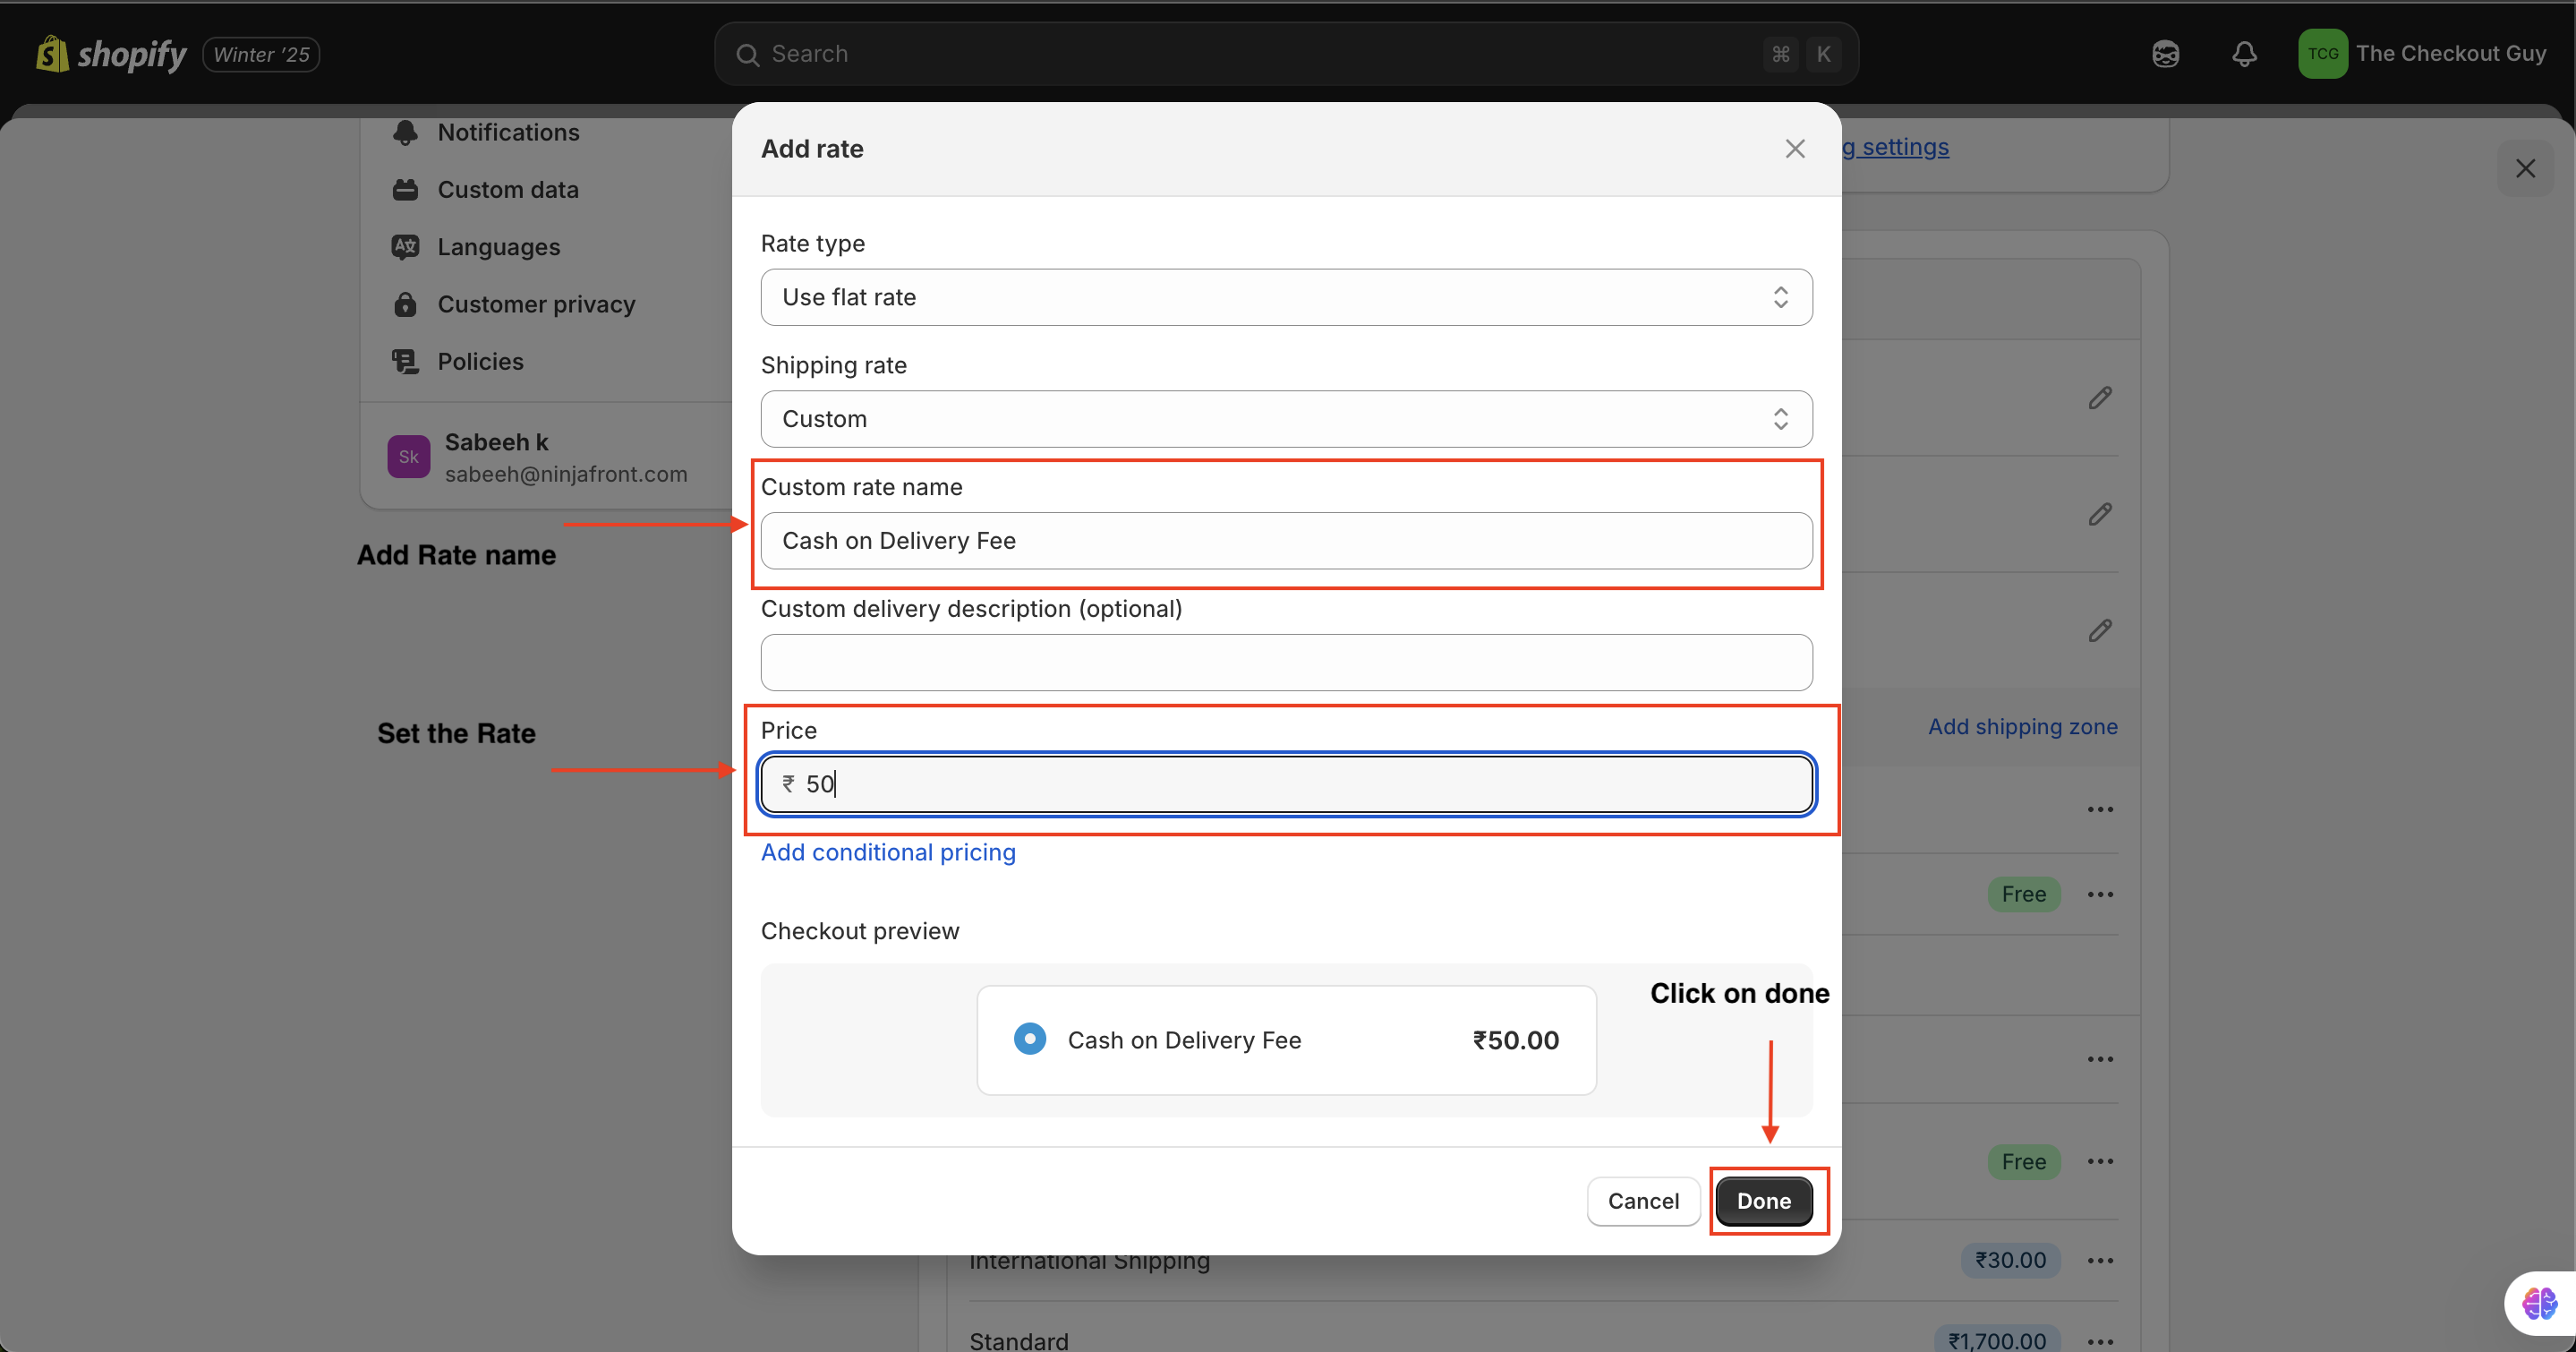Open the notifications bell icon
This screenshot has height=1352, width=2576.
pyautogui.click(x=2244, y=54)
